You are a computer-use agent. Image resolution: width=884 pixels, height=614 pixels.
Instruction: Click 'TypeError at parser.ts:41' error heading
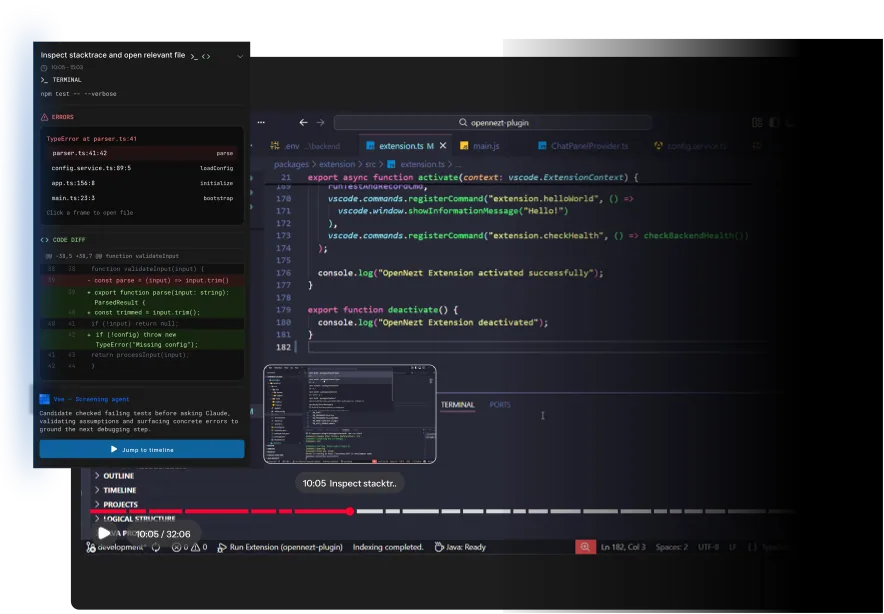(x=91, y=139)
